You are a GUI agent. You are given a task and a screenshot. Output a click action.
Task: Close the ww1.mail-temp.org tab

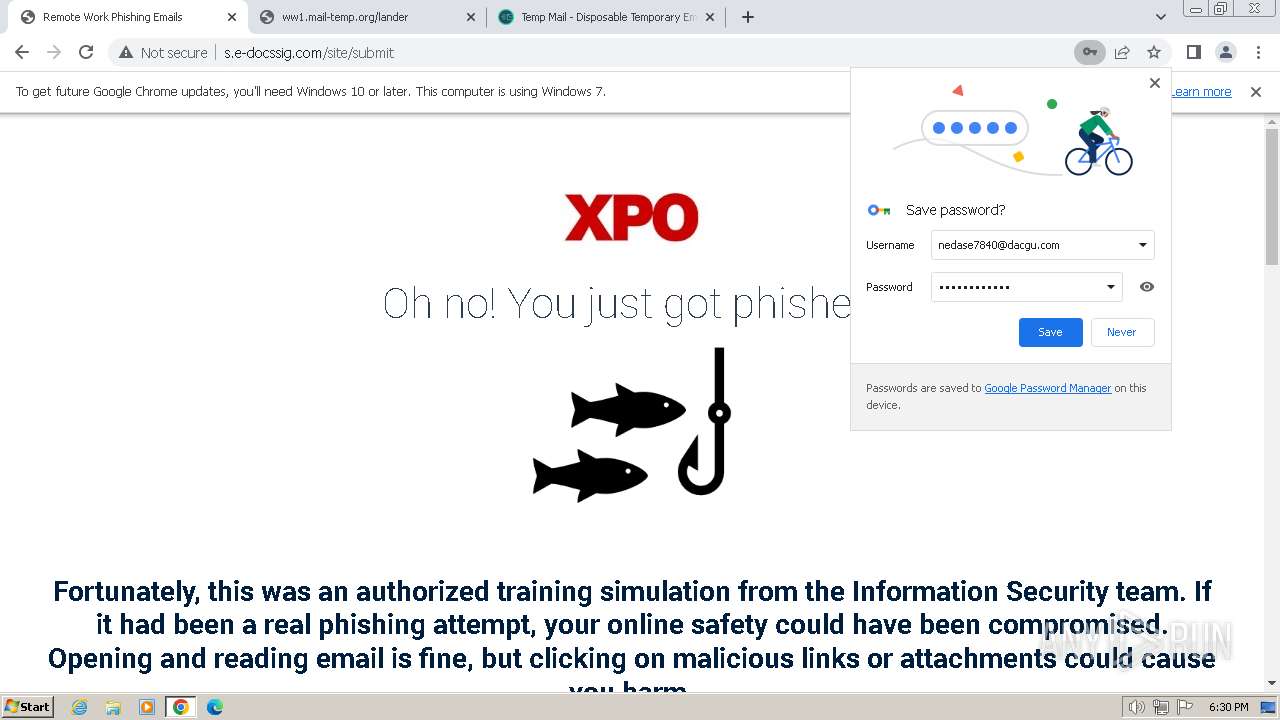tap(470, 17)
